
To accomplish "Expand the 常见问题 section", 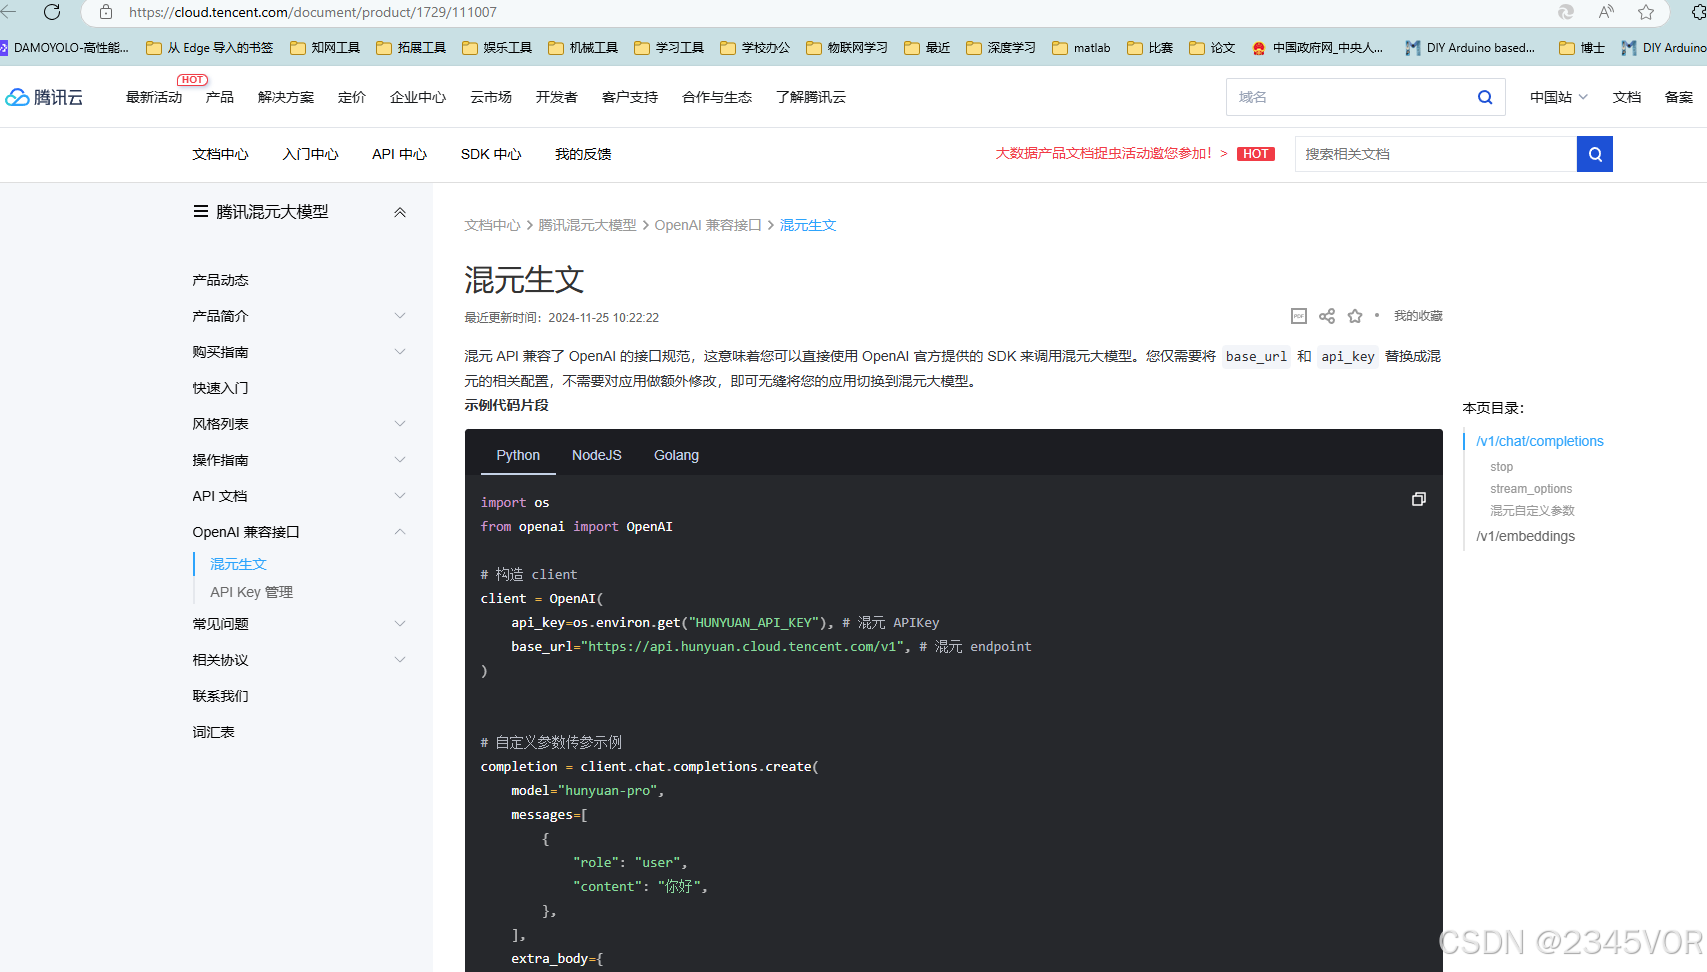I will pos(400,624).
